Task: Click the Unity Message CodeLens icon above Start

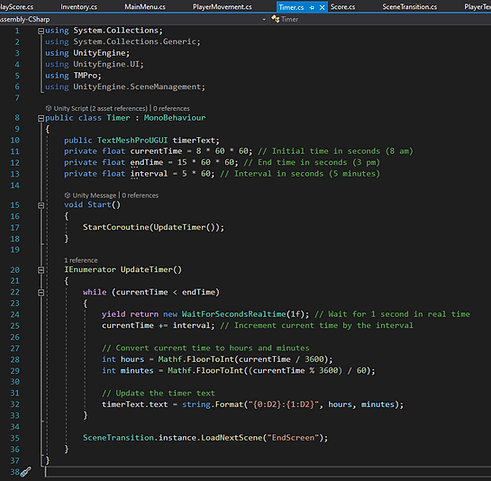Action: click(x=67, y=195)
